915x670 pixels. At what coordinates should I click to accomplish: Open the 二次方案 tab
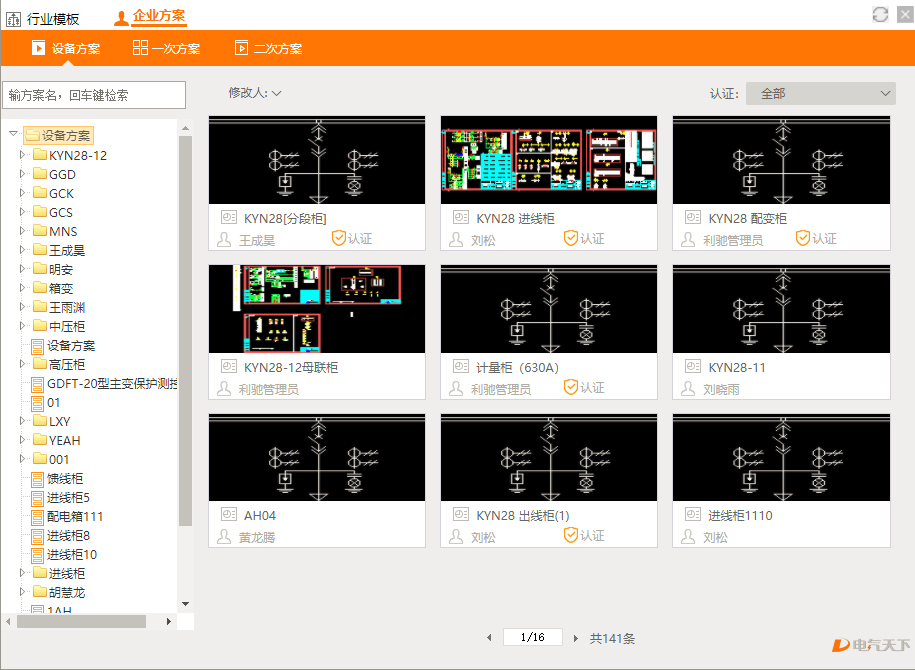(x=268, y=48)
